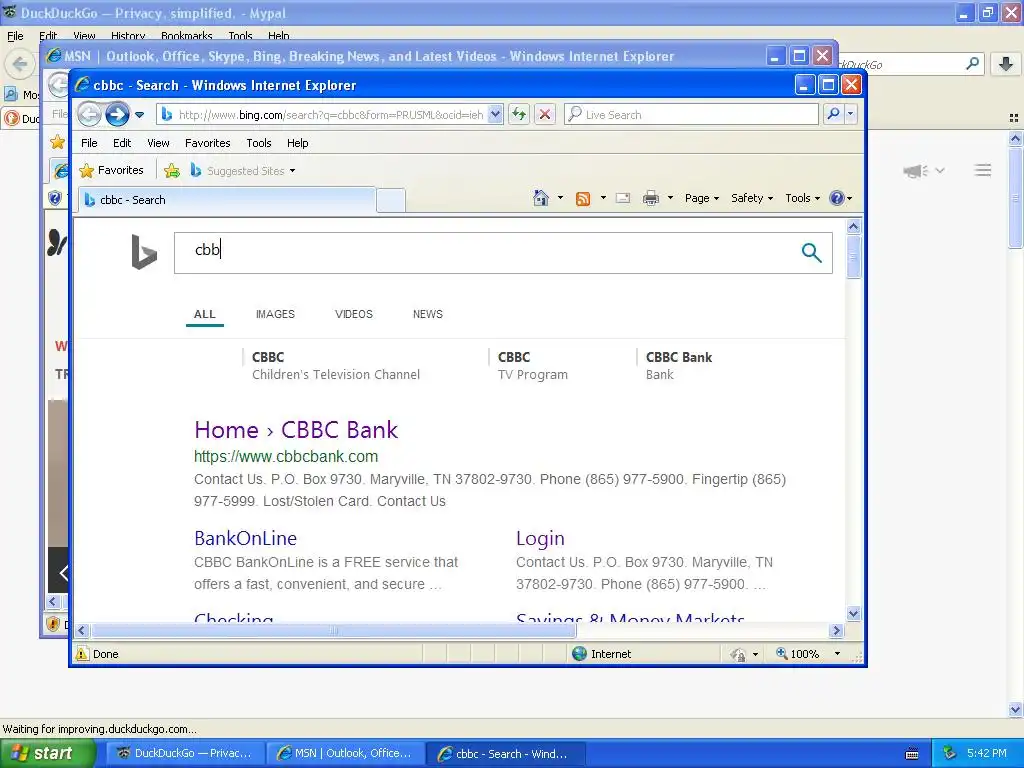Click the Read Mail icon
The height and width of the screenshot is (768, 1024).
pyautogui.click(x=623, y=199)
